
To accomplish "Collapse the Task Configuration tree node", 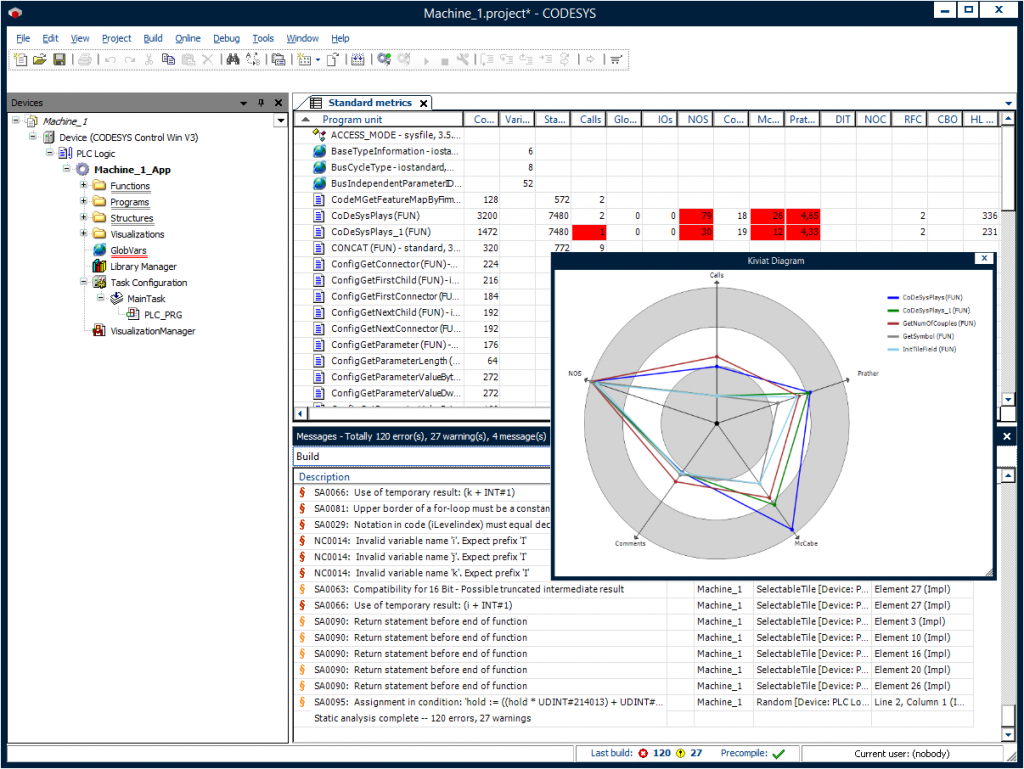I will click(x=85, y=283).
